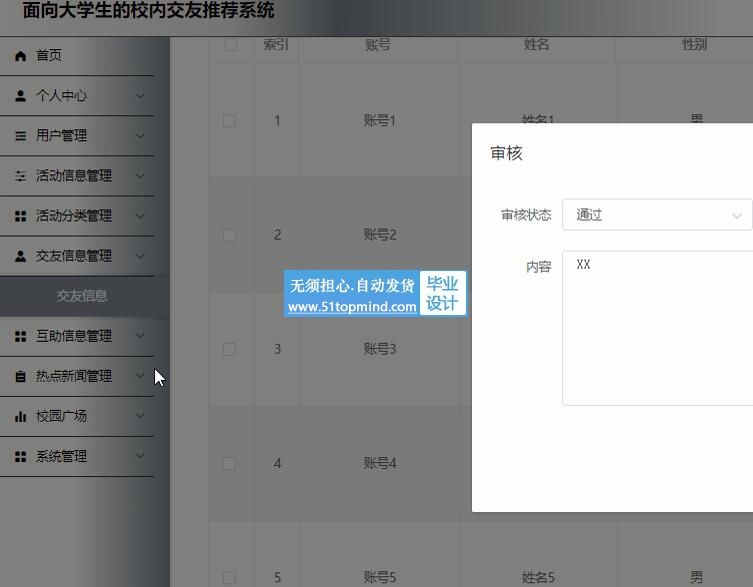Click into the 内容 text area

(657, 328)
